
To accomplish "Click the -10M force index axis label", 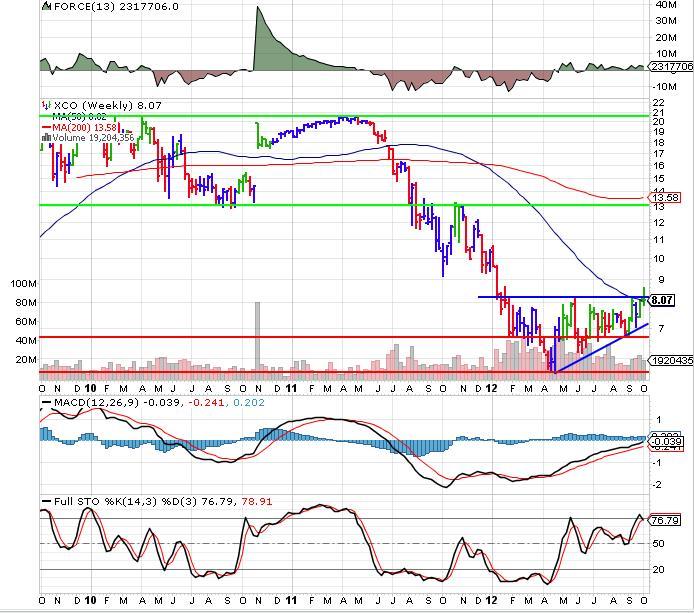I will click(664, 86).
